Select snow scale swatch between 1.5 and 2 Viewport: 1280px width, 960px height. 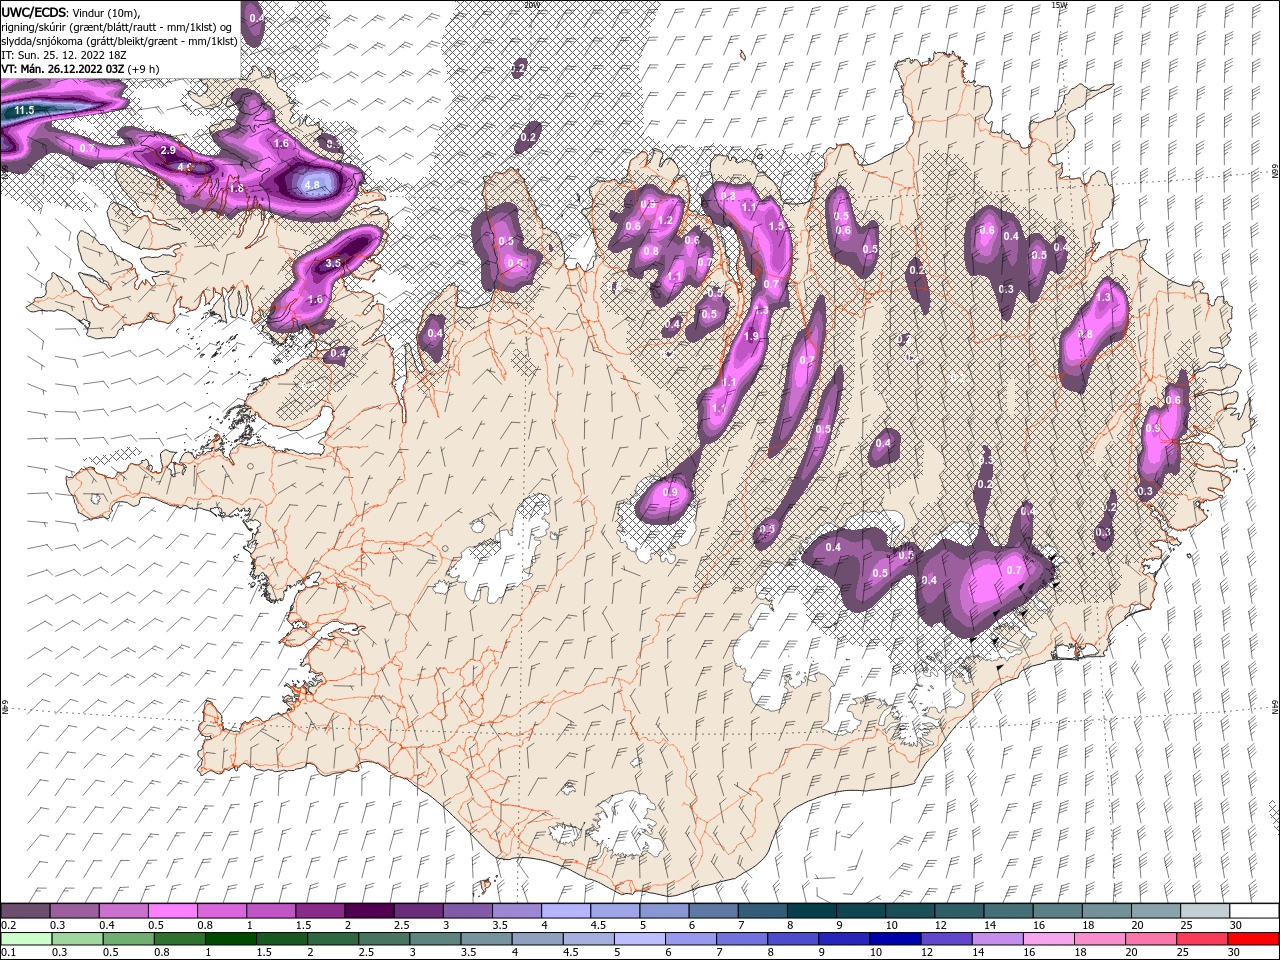pyautogui.click(x=320, y=911)
